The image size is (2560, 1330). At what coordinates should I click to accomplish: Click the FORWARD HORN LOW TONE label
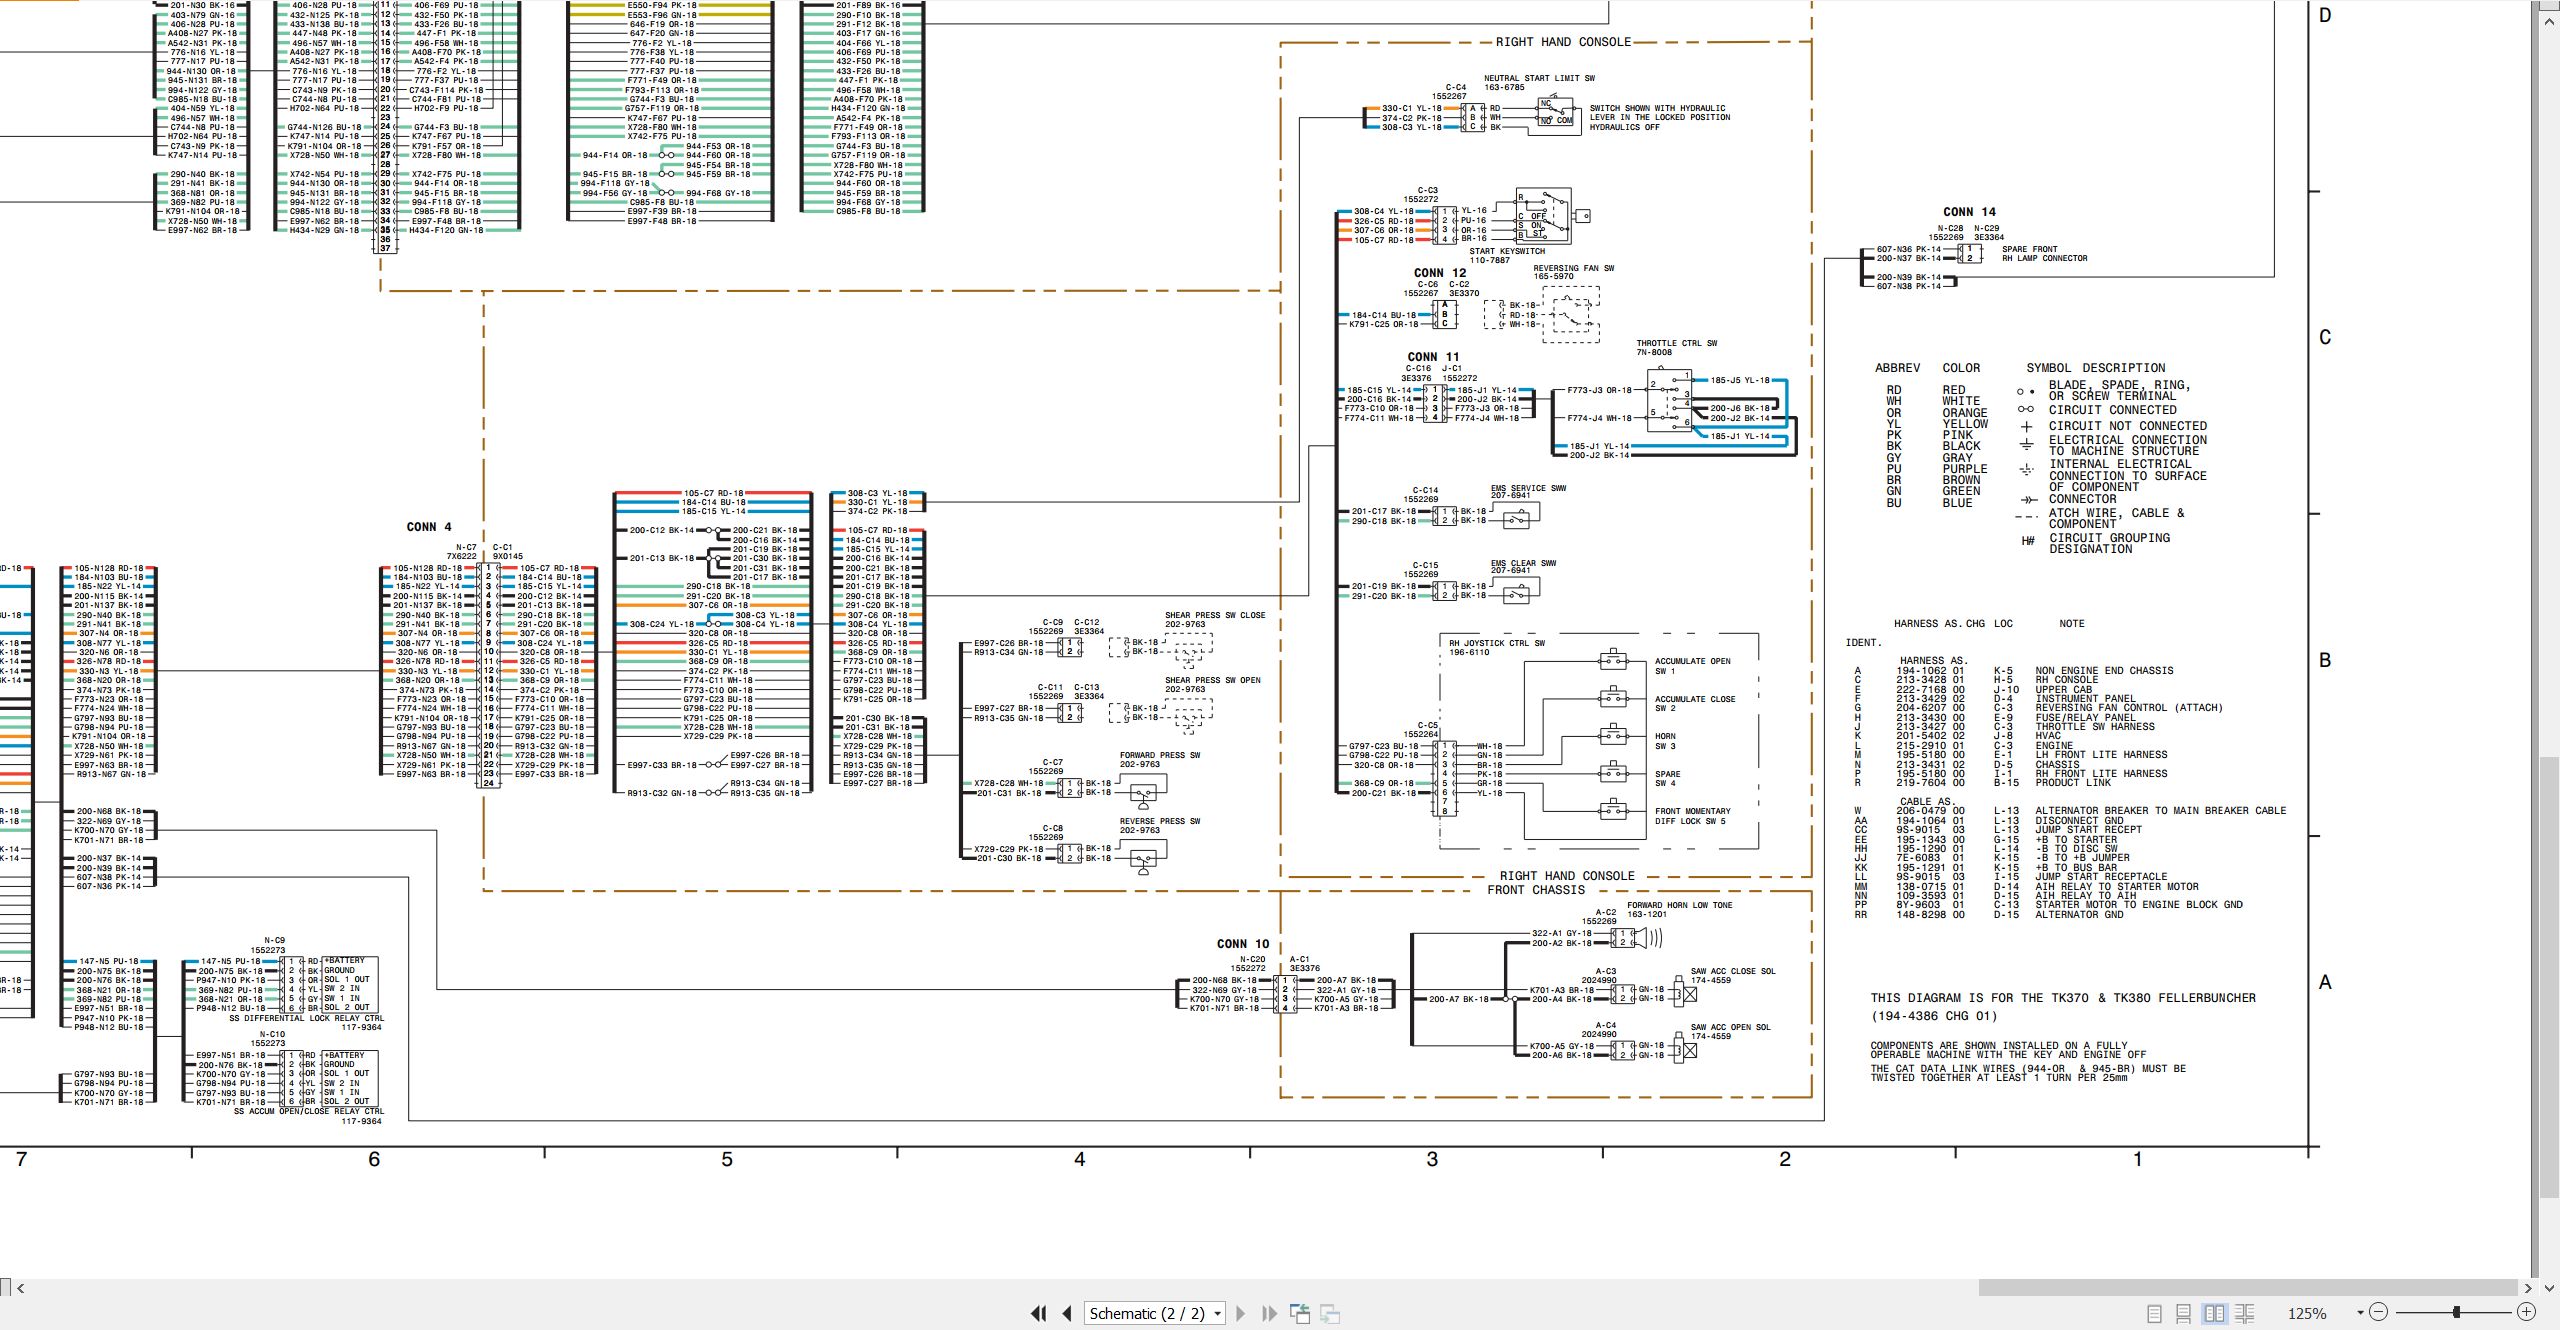[1680, 905]
